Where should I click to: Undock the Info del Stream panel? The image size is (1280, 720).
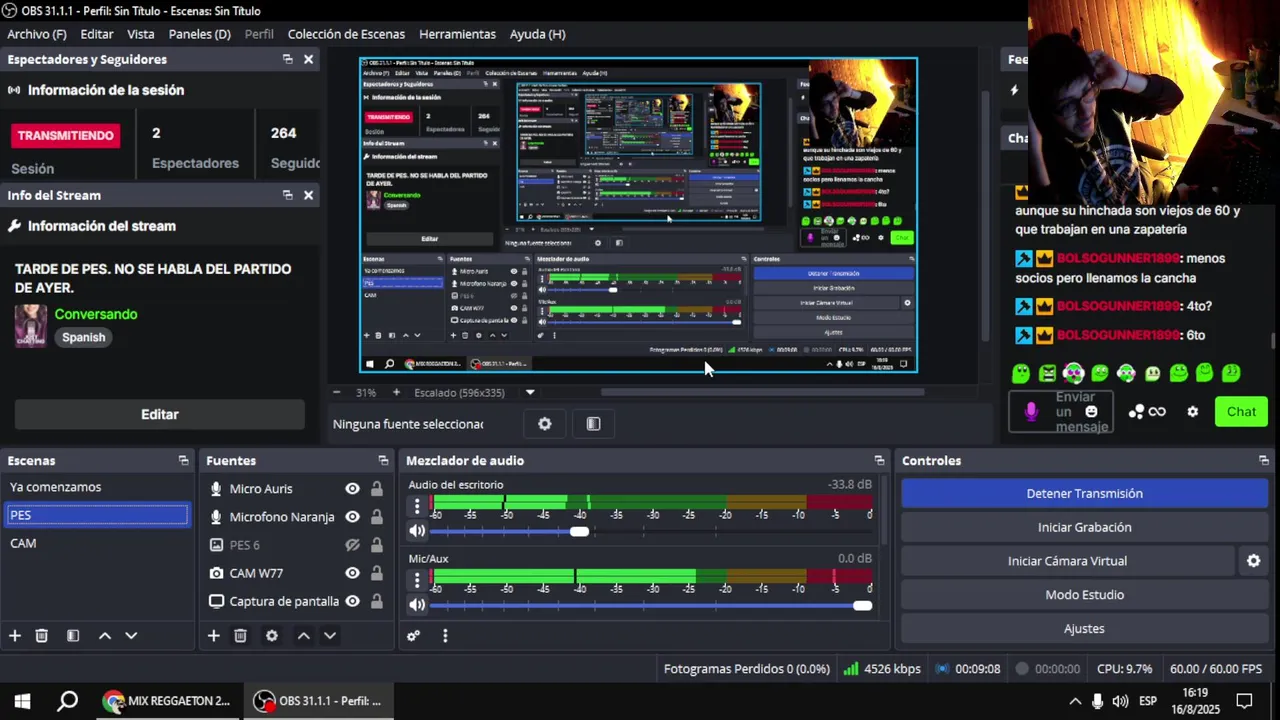pos(287,195)
